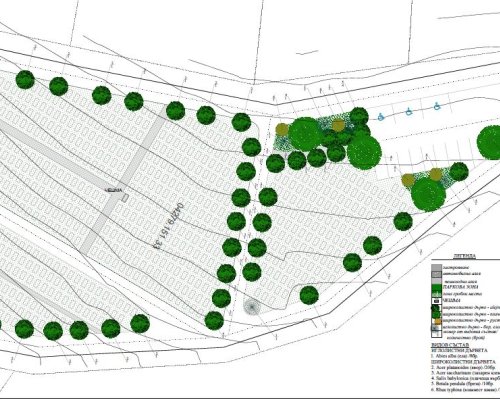Click the ПАРКОВА ЗОНА legend entry text
500x400 pixels.
(460, 287)
